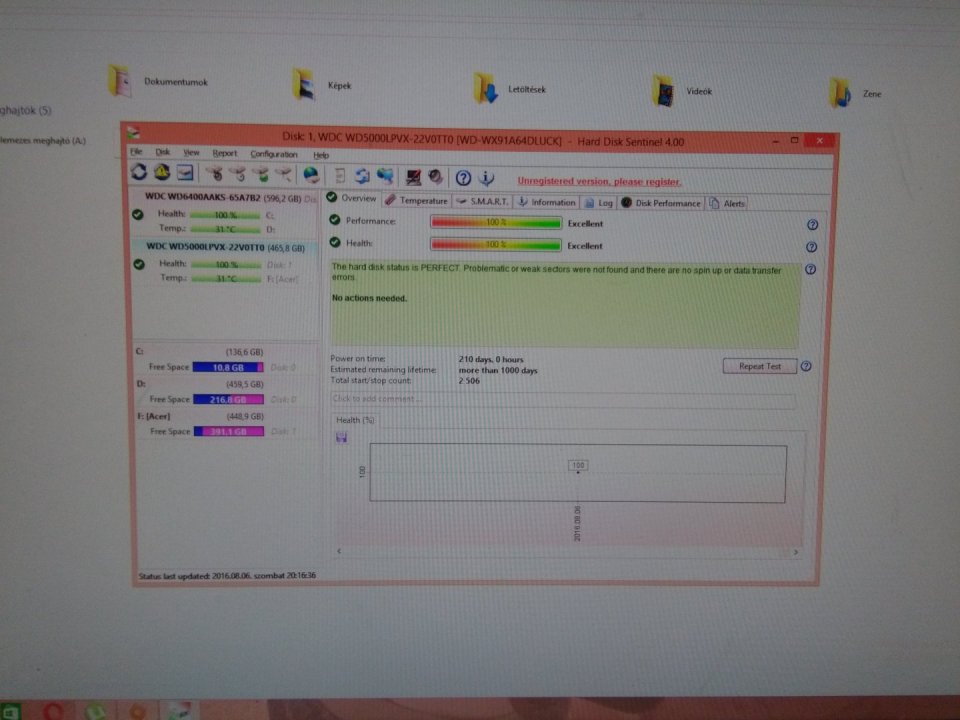Click the save icon above health graph
This screenshot has height=720, width=960.
[x=342, y=437]
